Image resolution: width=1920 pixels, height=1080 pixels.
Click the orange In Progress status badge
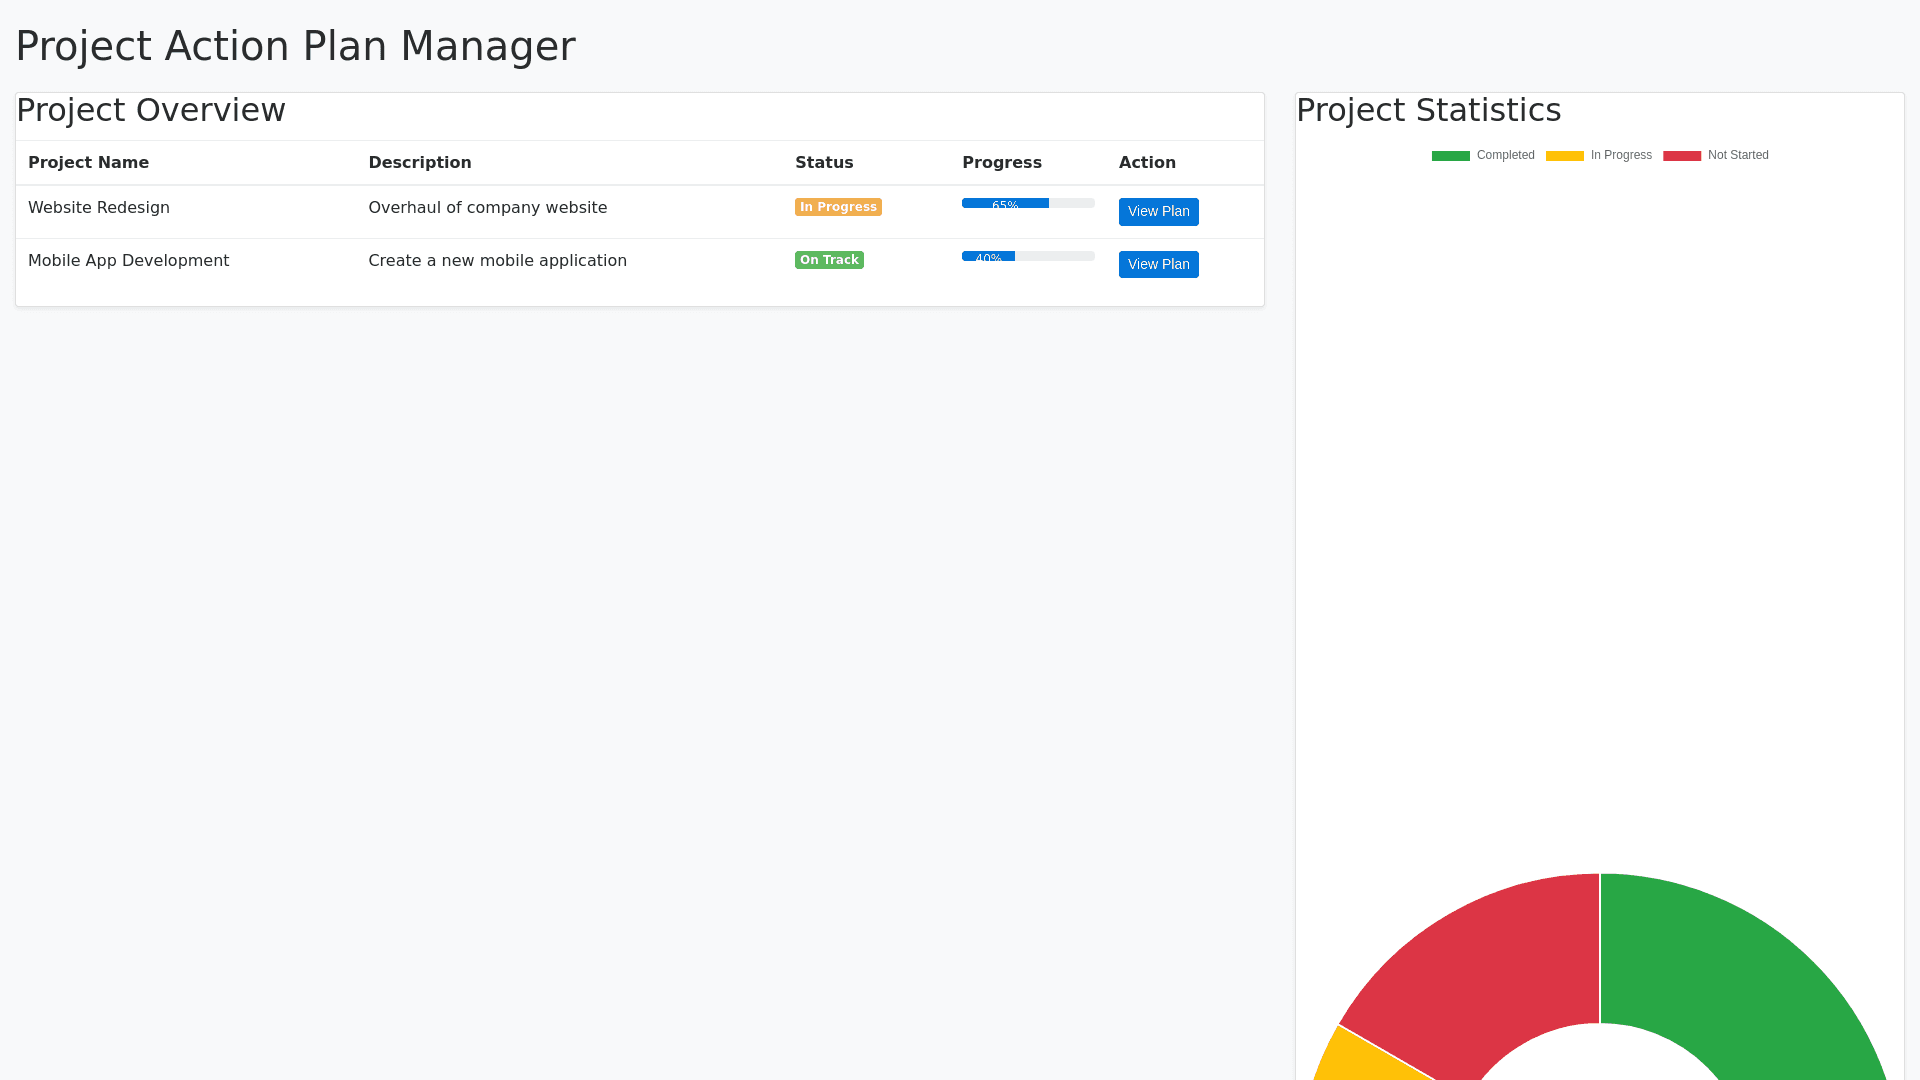pos(838,207)
